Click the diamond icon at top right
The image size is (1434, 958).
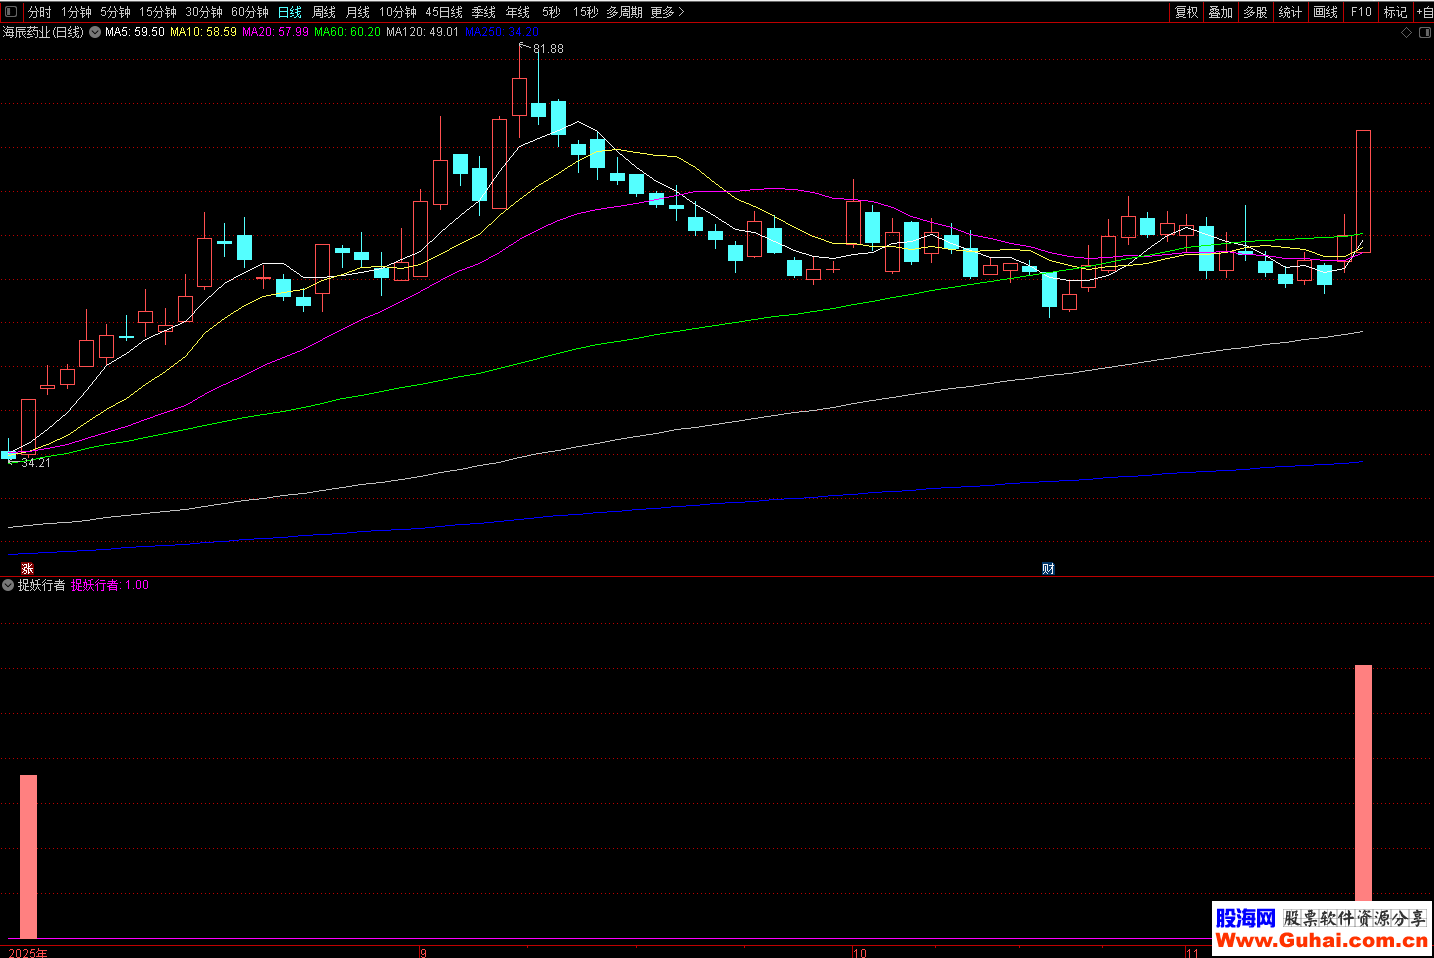(x=1406, y=33)
